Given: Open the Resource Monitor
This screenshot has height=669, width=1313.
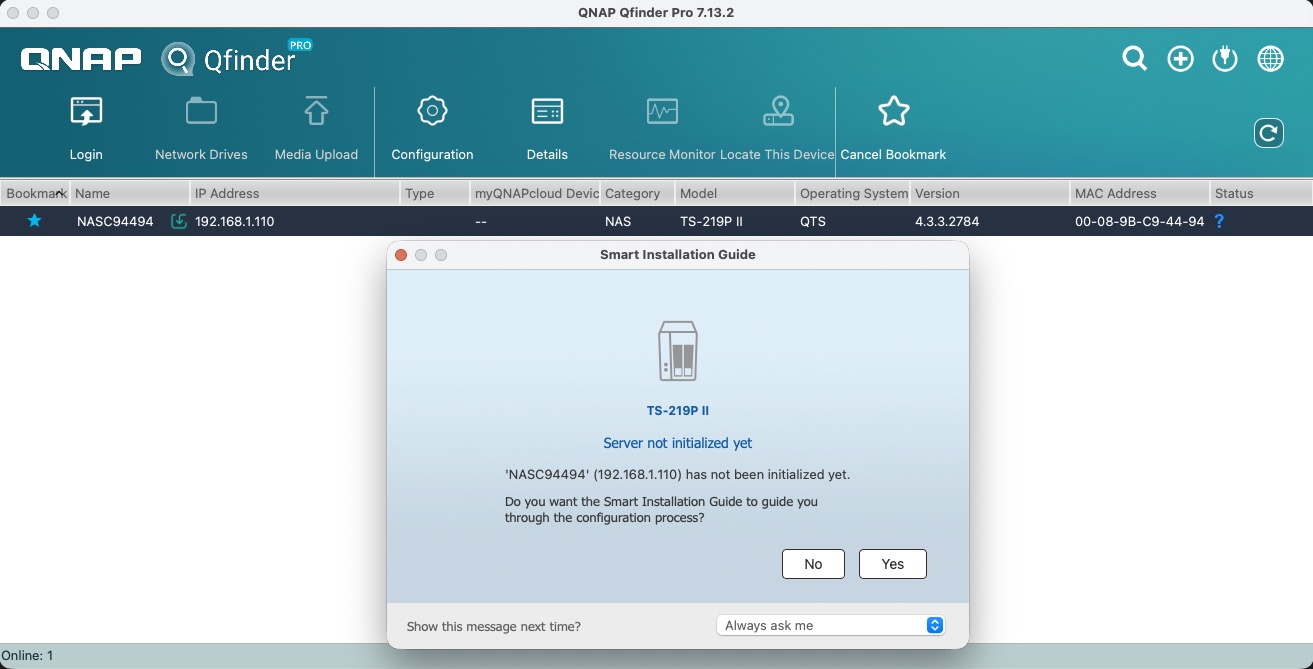Looking at the screenshot, I should pyautogui.click(x=662, y=112).
